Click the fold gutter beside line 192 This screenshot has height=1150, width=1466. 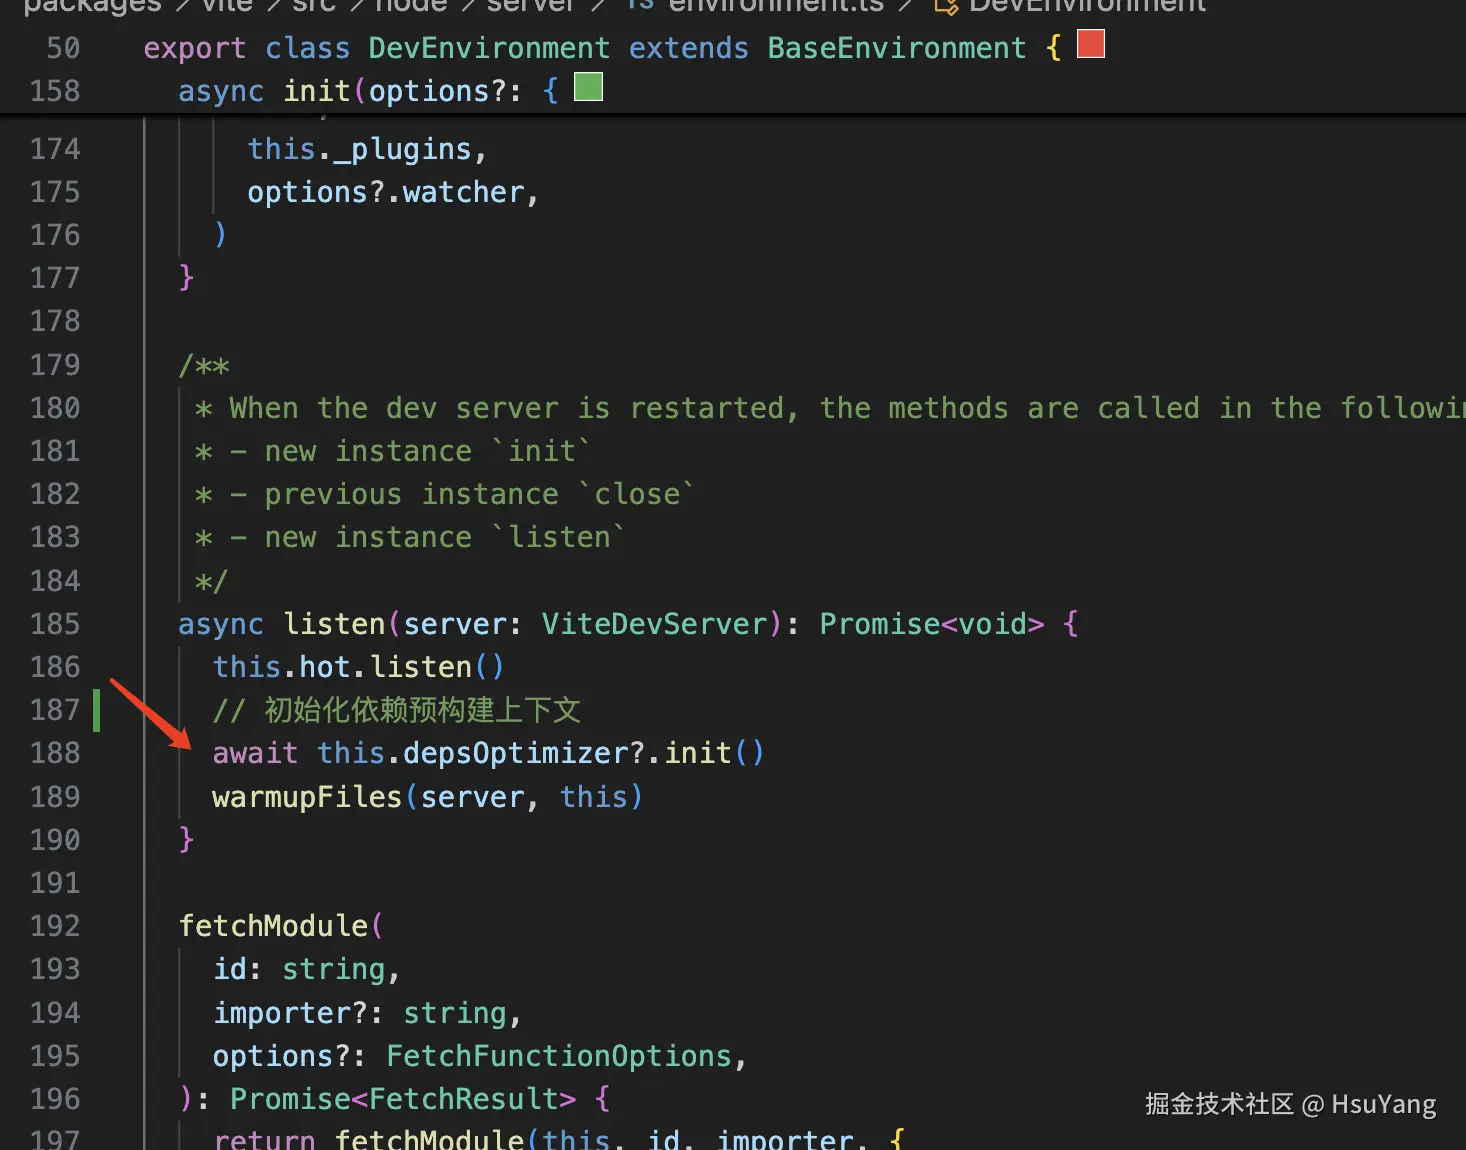coord(118,926)
